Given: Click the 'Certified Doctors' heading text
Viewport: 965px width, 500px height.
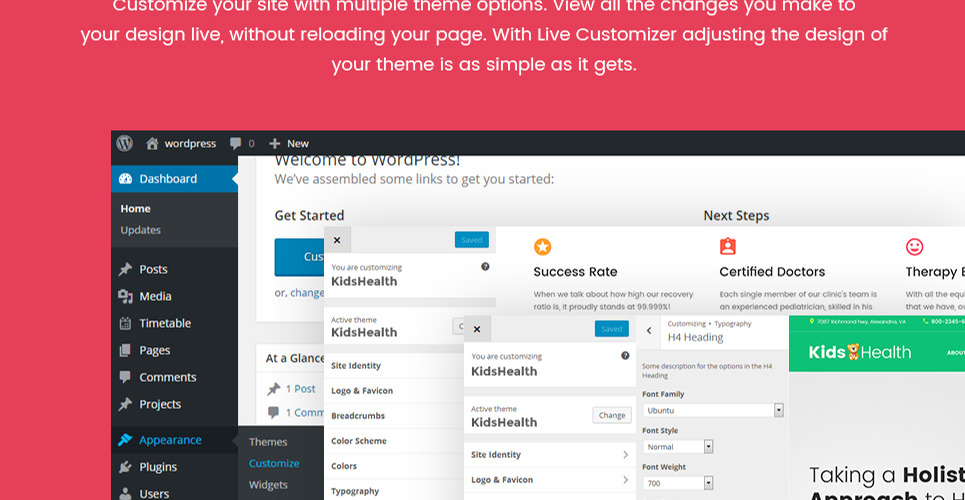Looking at the screenshot, I should (x=772, y=272).
